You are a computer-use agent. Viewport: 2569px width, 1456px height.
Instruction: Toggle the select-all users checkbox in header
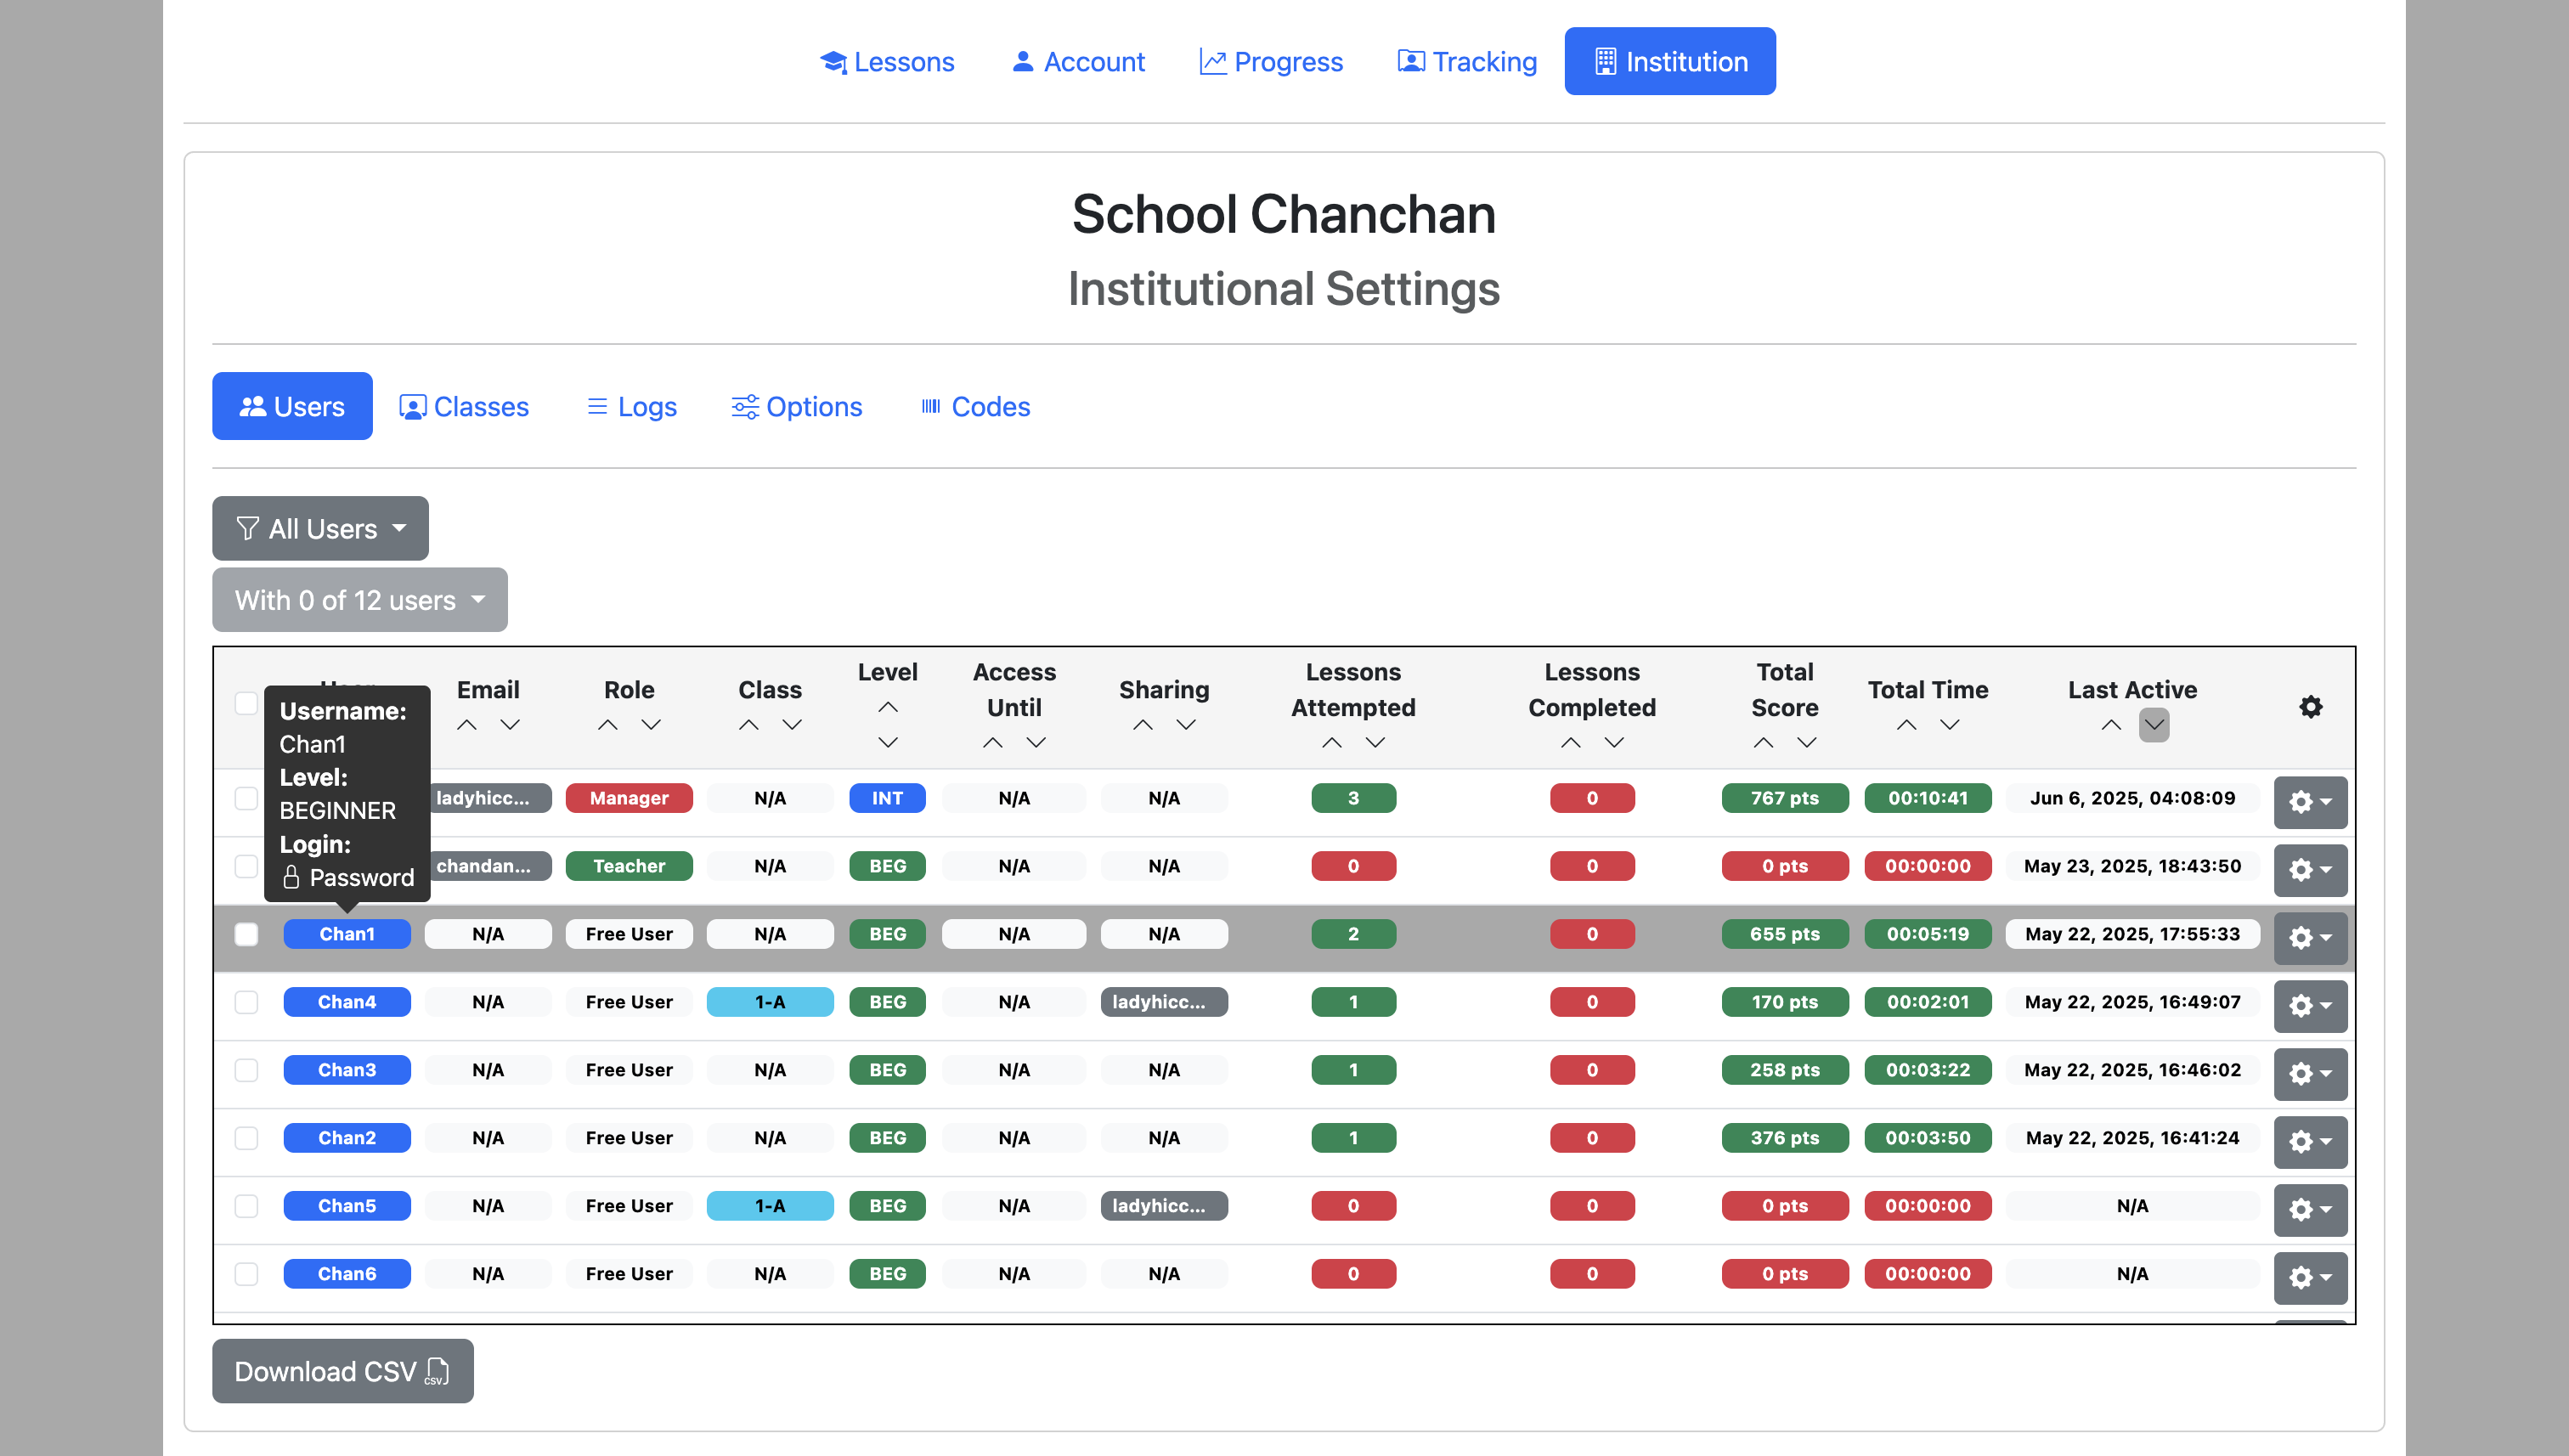(x=246, y=703)
